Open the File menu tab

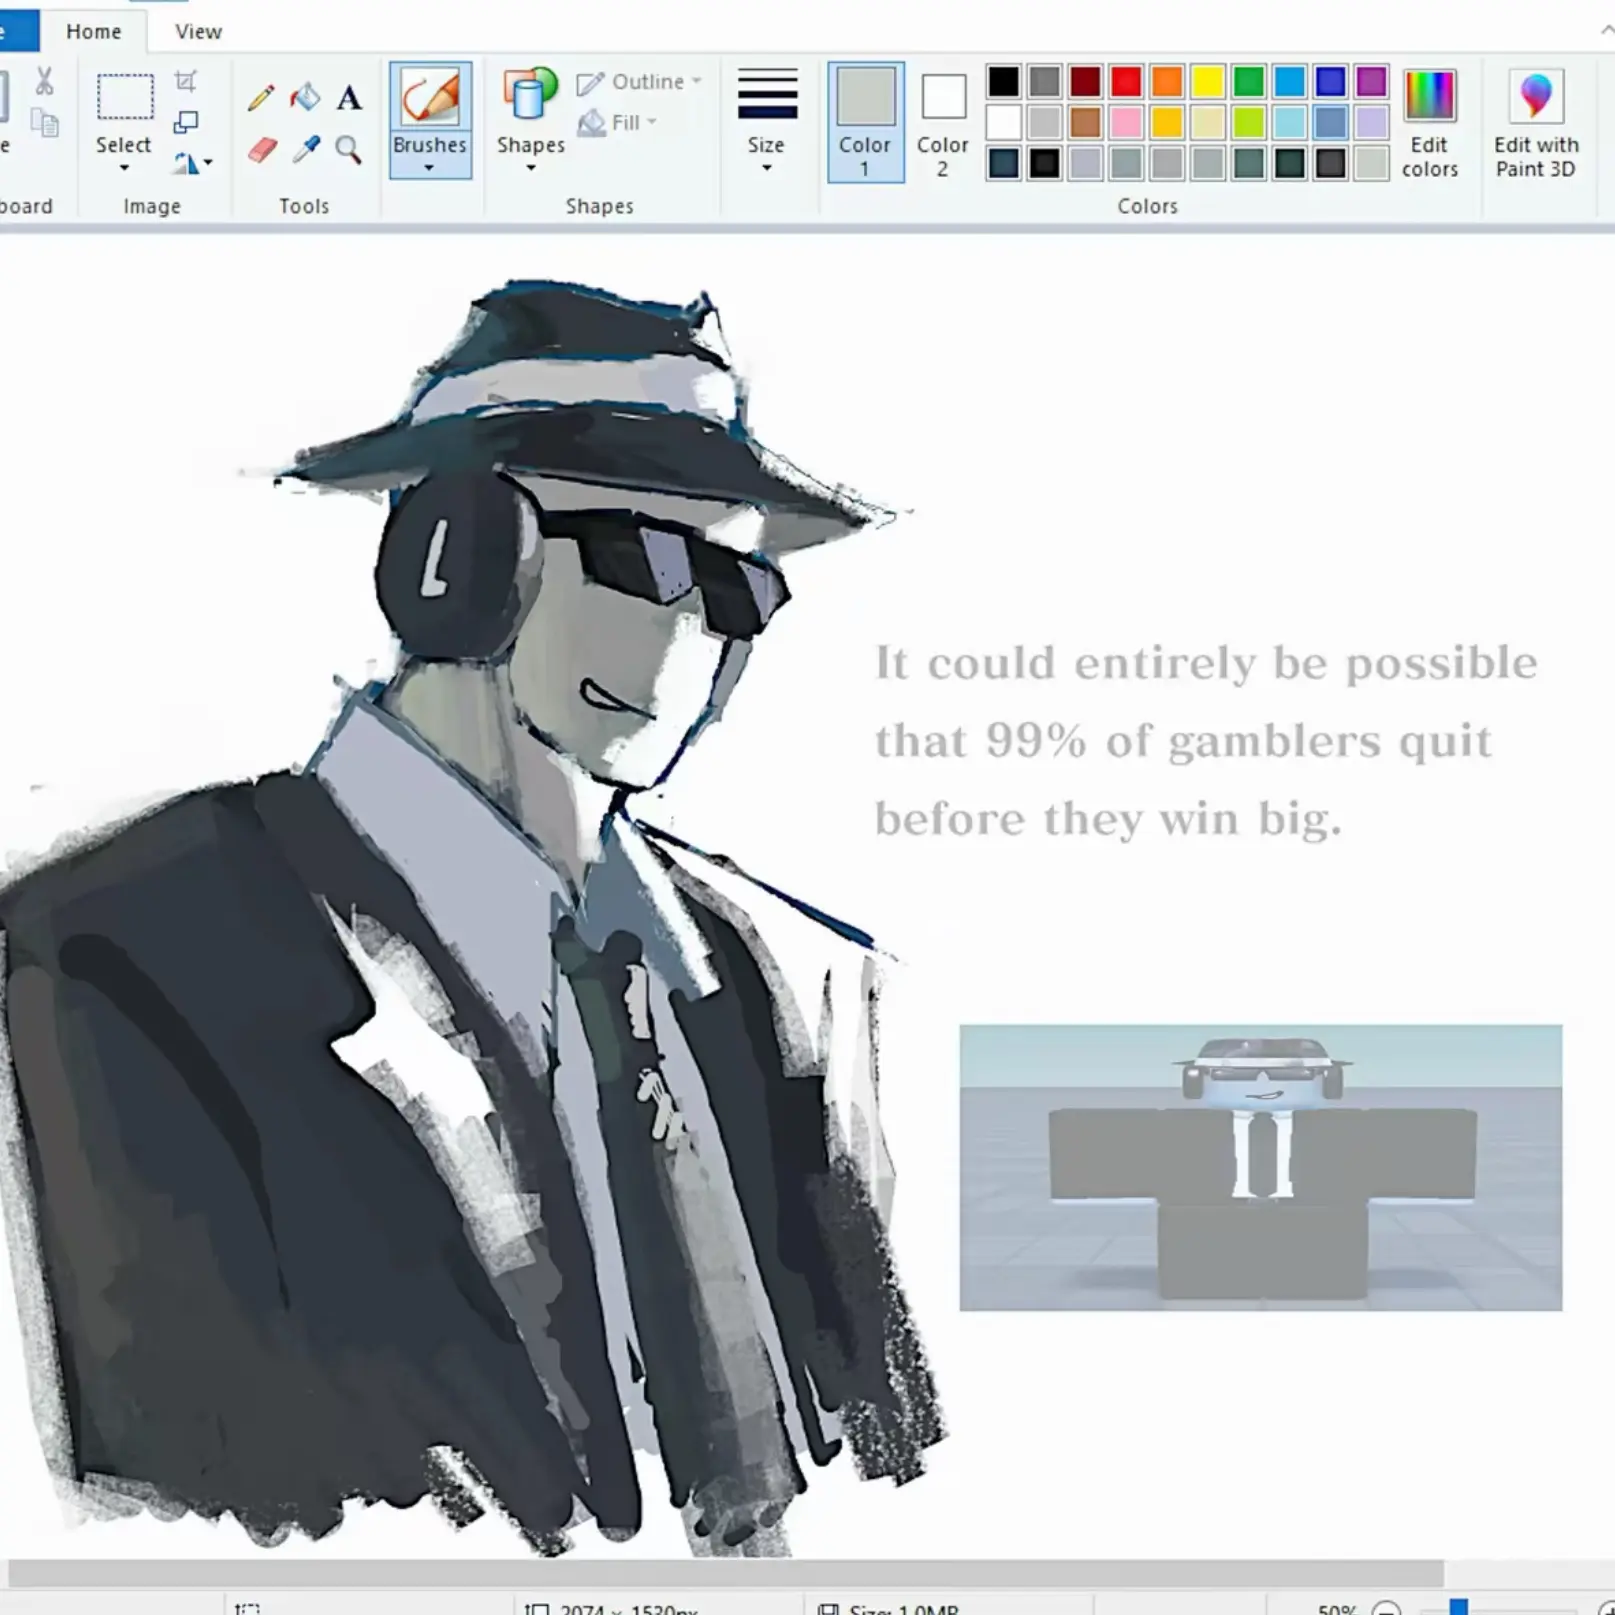(19, 31)
